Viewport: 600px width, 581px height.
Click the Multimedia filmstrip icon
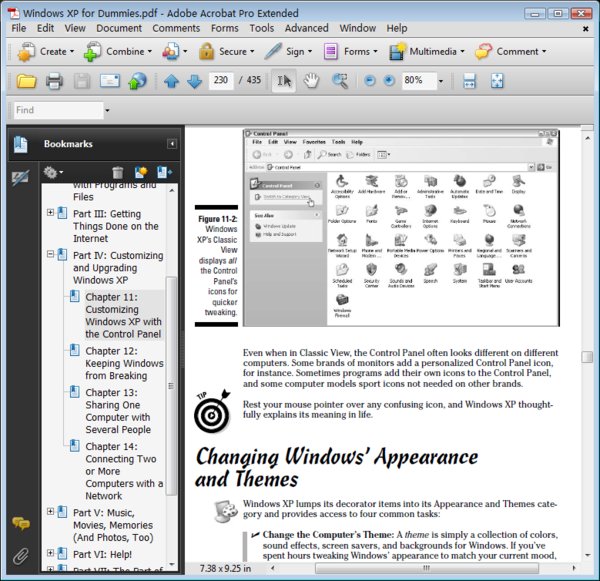[x=397, y=51]
